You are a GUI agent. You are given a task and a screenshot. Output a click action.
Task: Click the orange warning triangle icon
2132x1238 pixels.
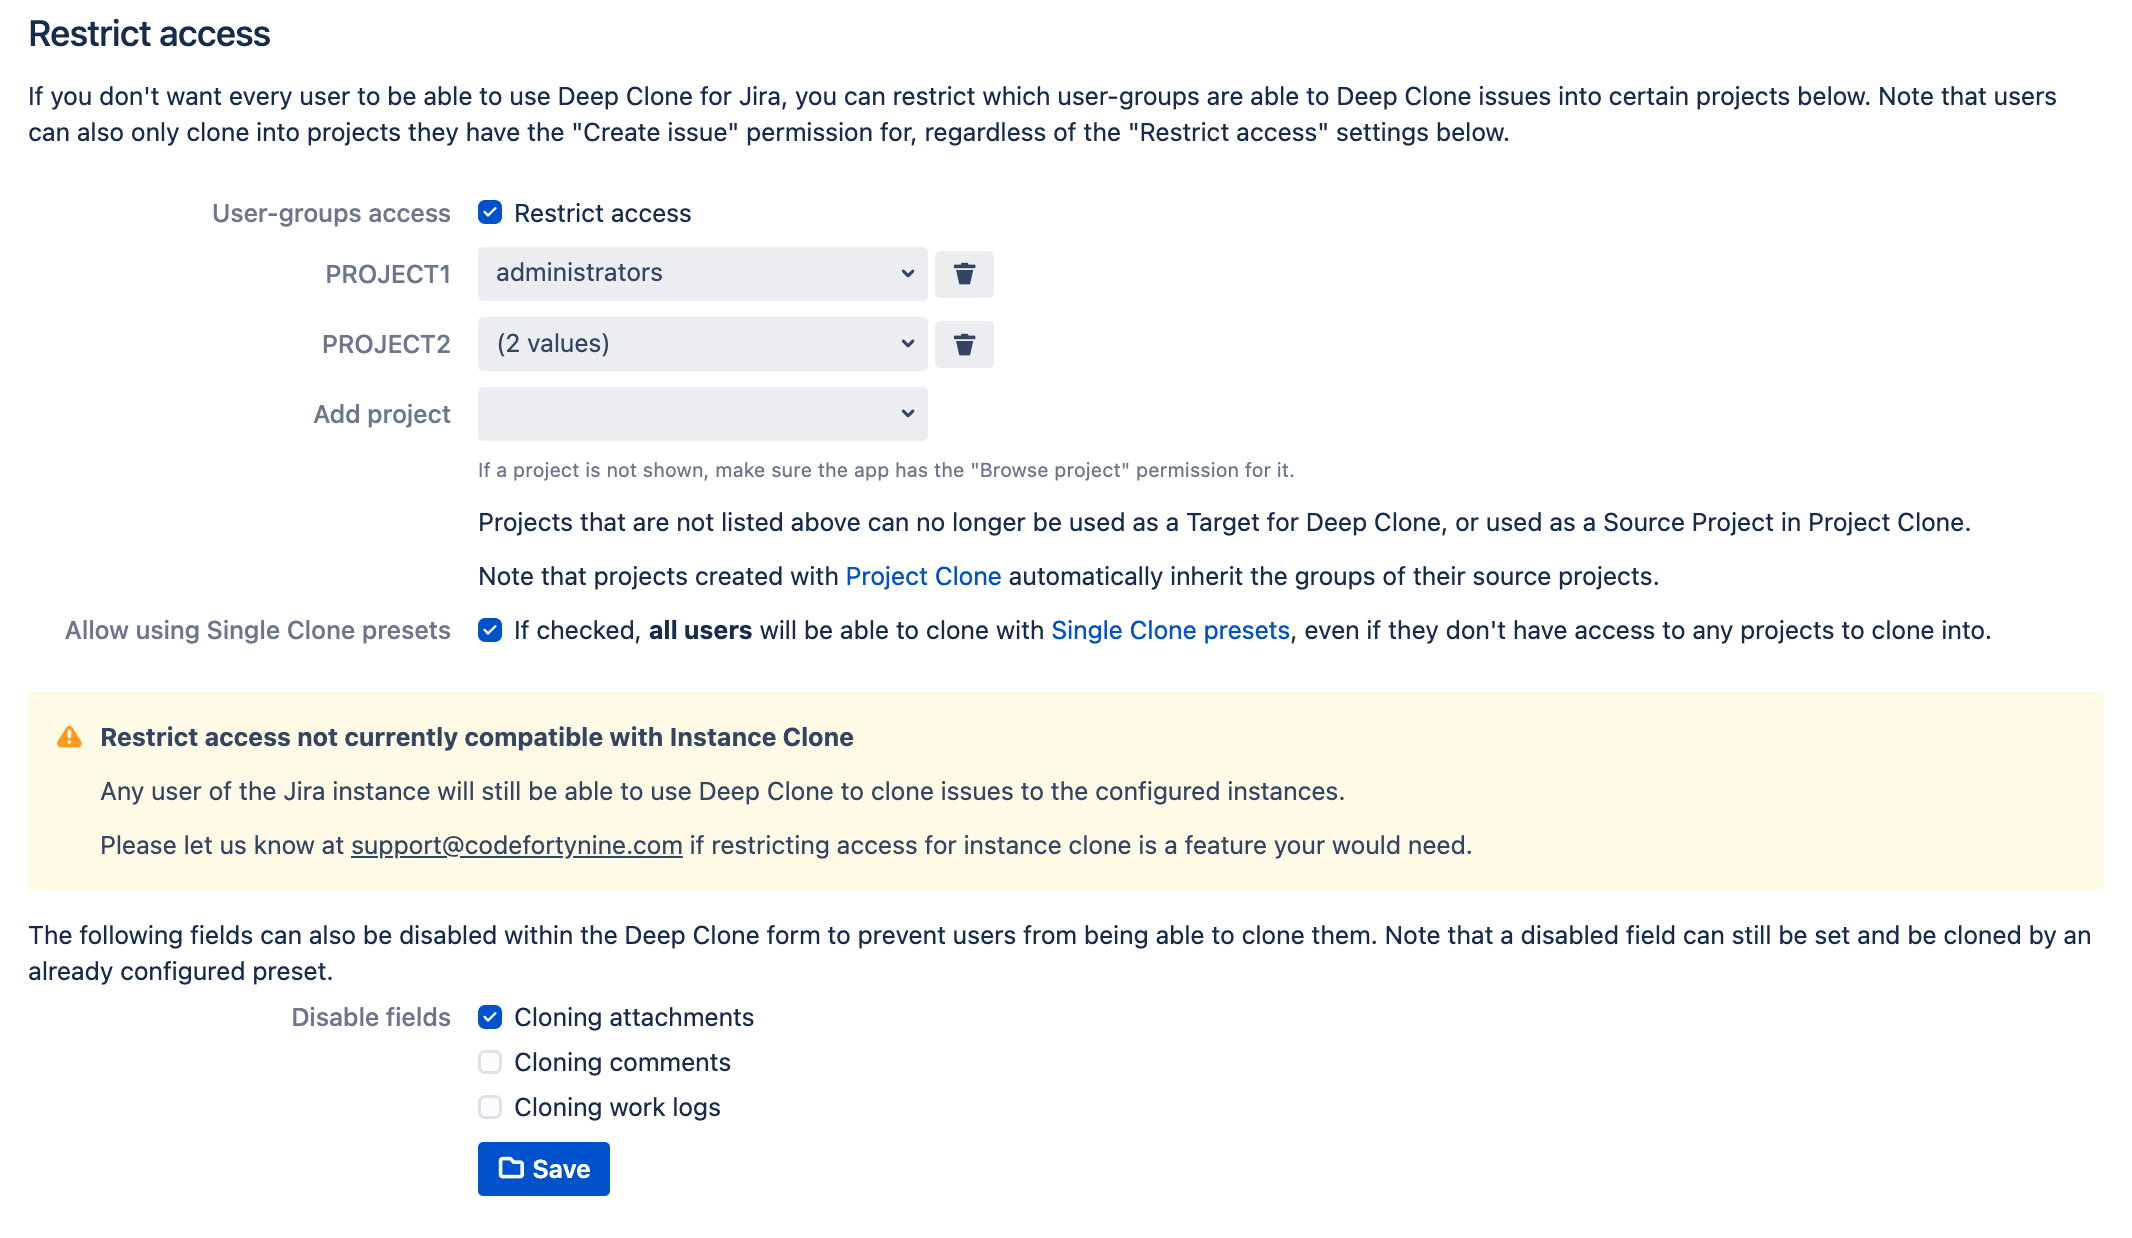(x=68, y=737)
